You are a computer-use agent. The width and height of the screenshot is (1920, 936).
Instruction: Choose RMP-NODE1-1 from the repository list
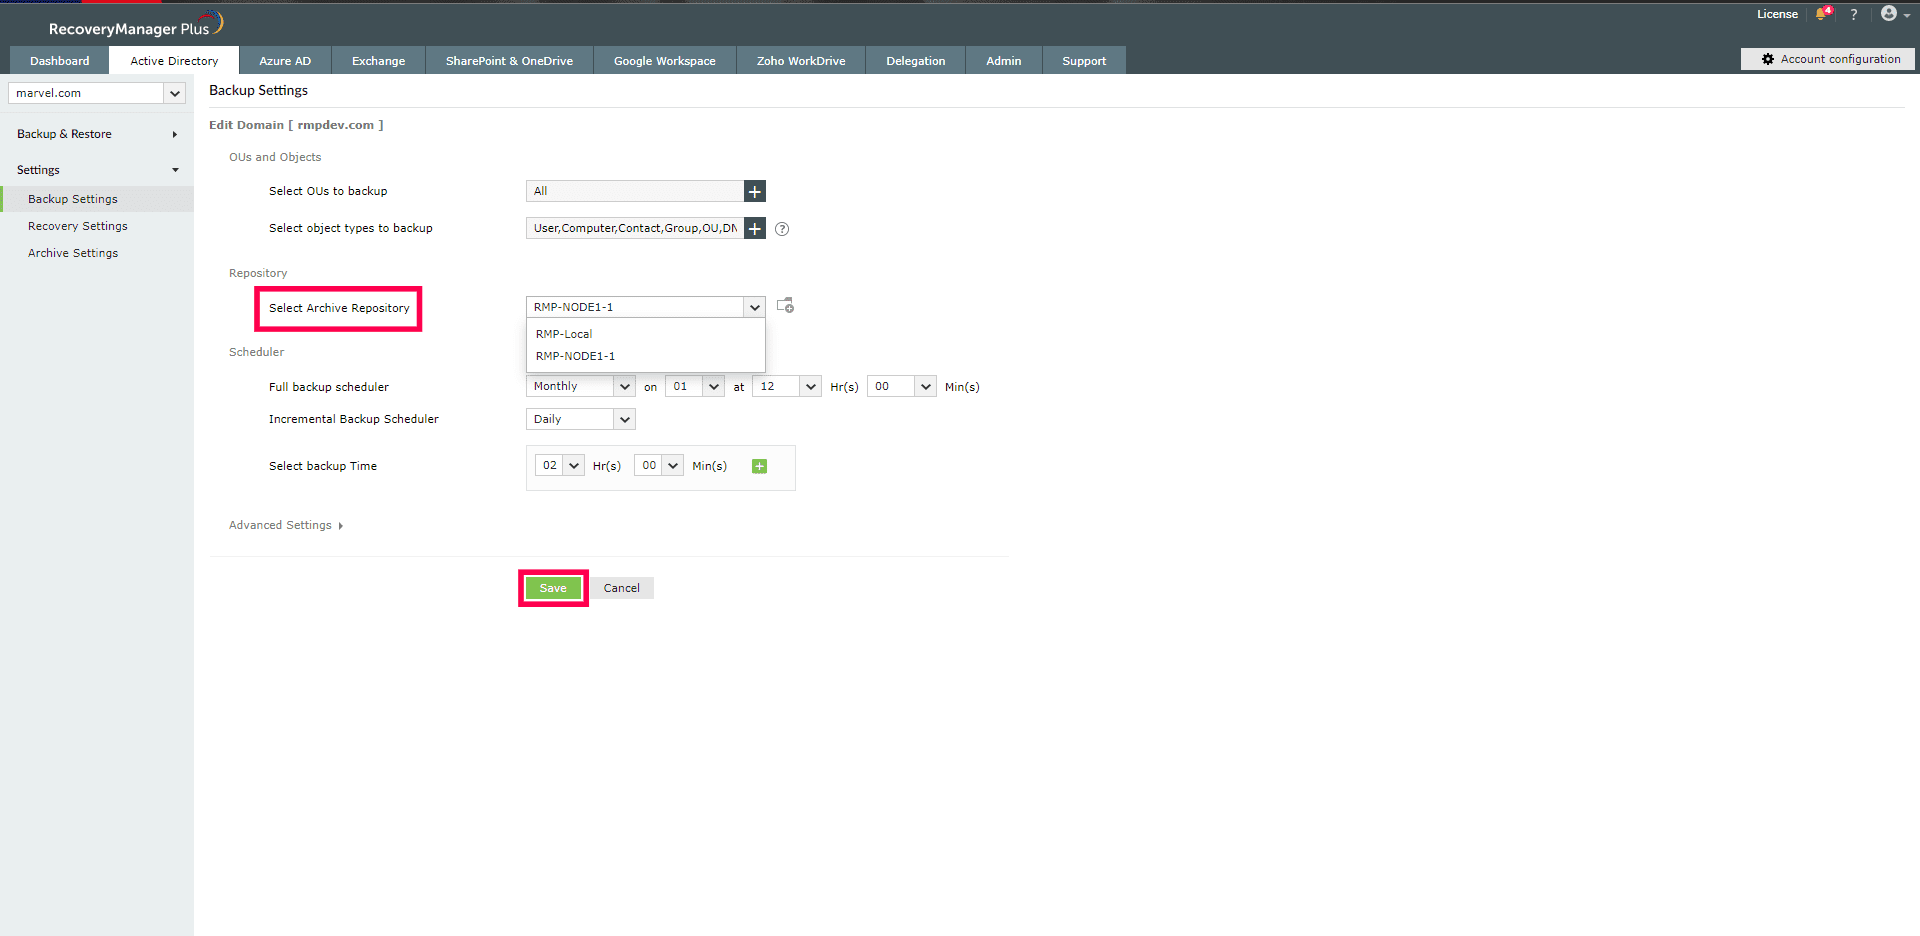(x=646, y=356)
